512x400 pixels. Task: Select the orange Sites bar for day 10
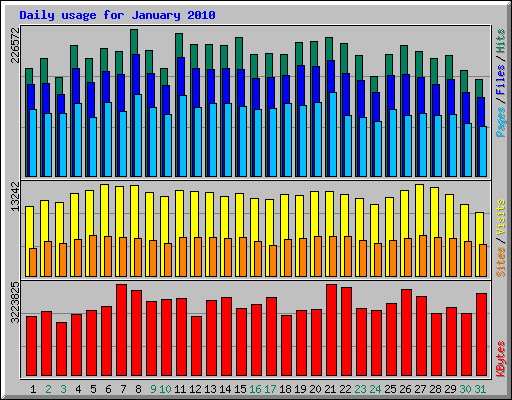(168, 260)
